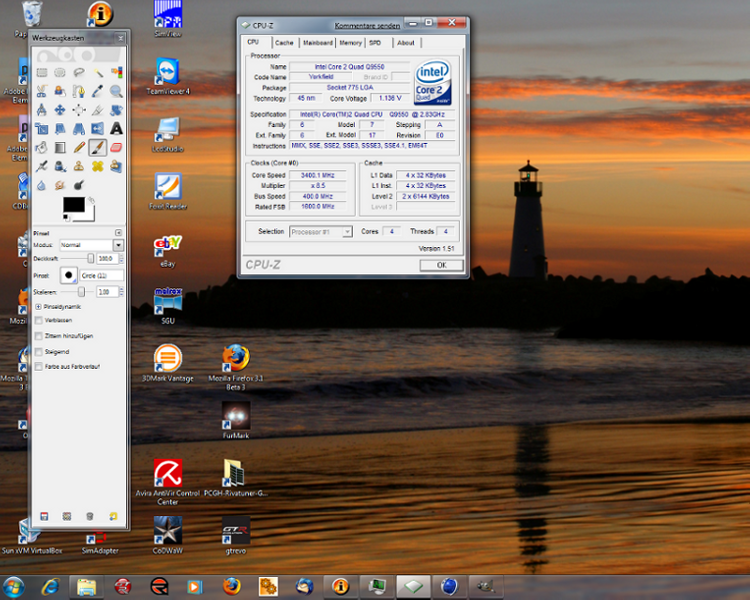
Task: Choose the Pencil tool
Action: coord(79,147)
